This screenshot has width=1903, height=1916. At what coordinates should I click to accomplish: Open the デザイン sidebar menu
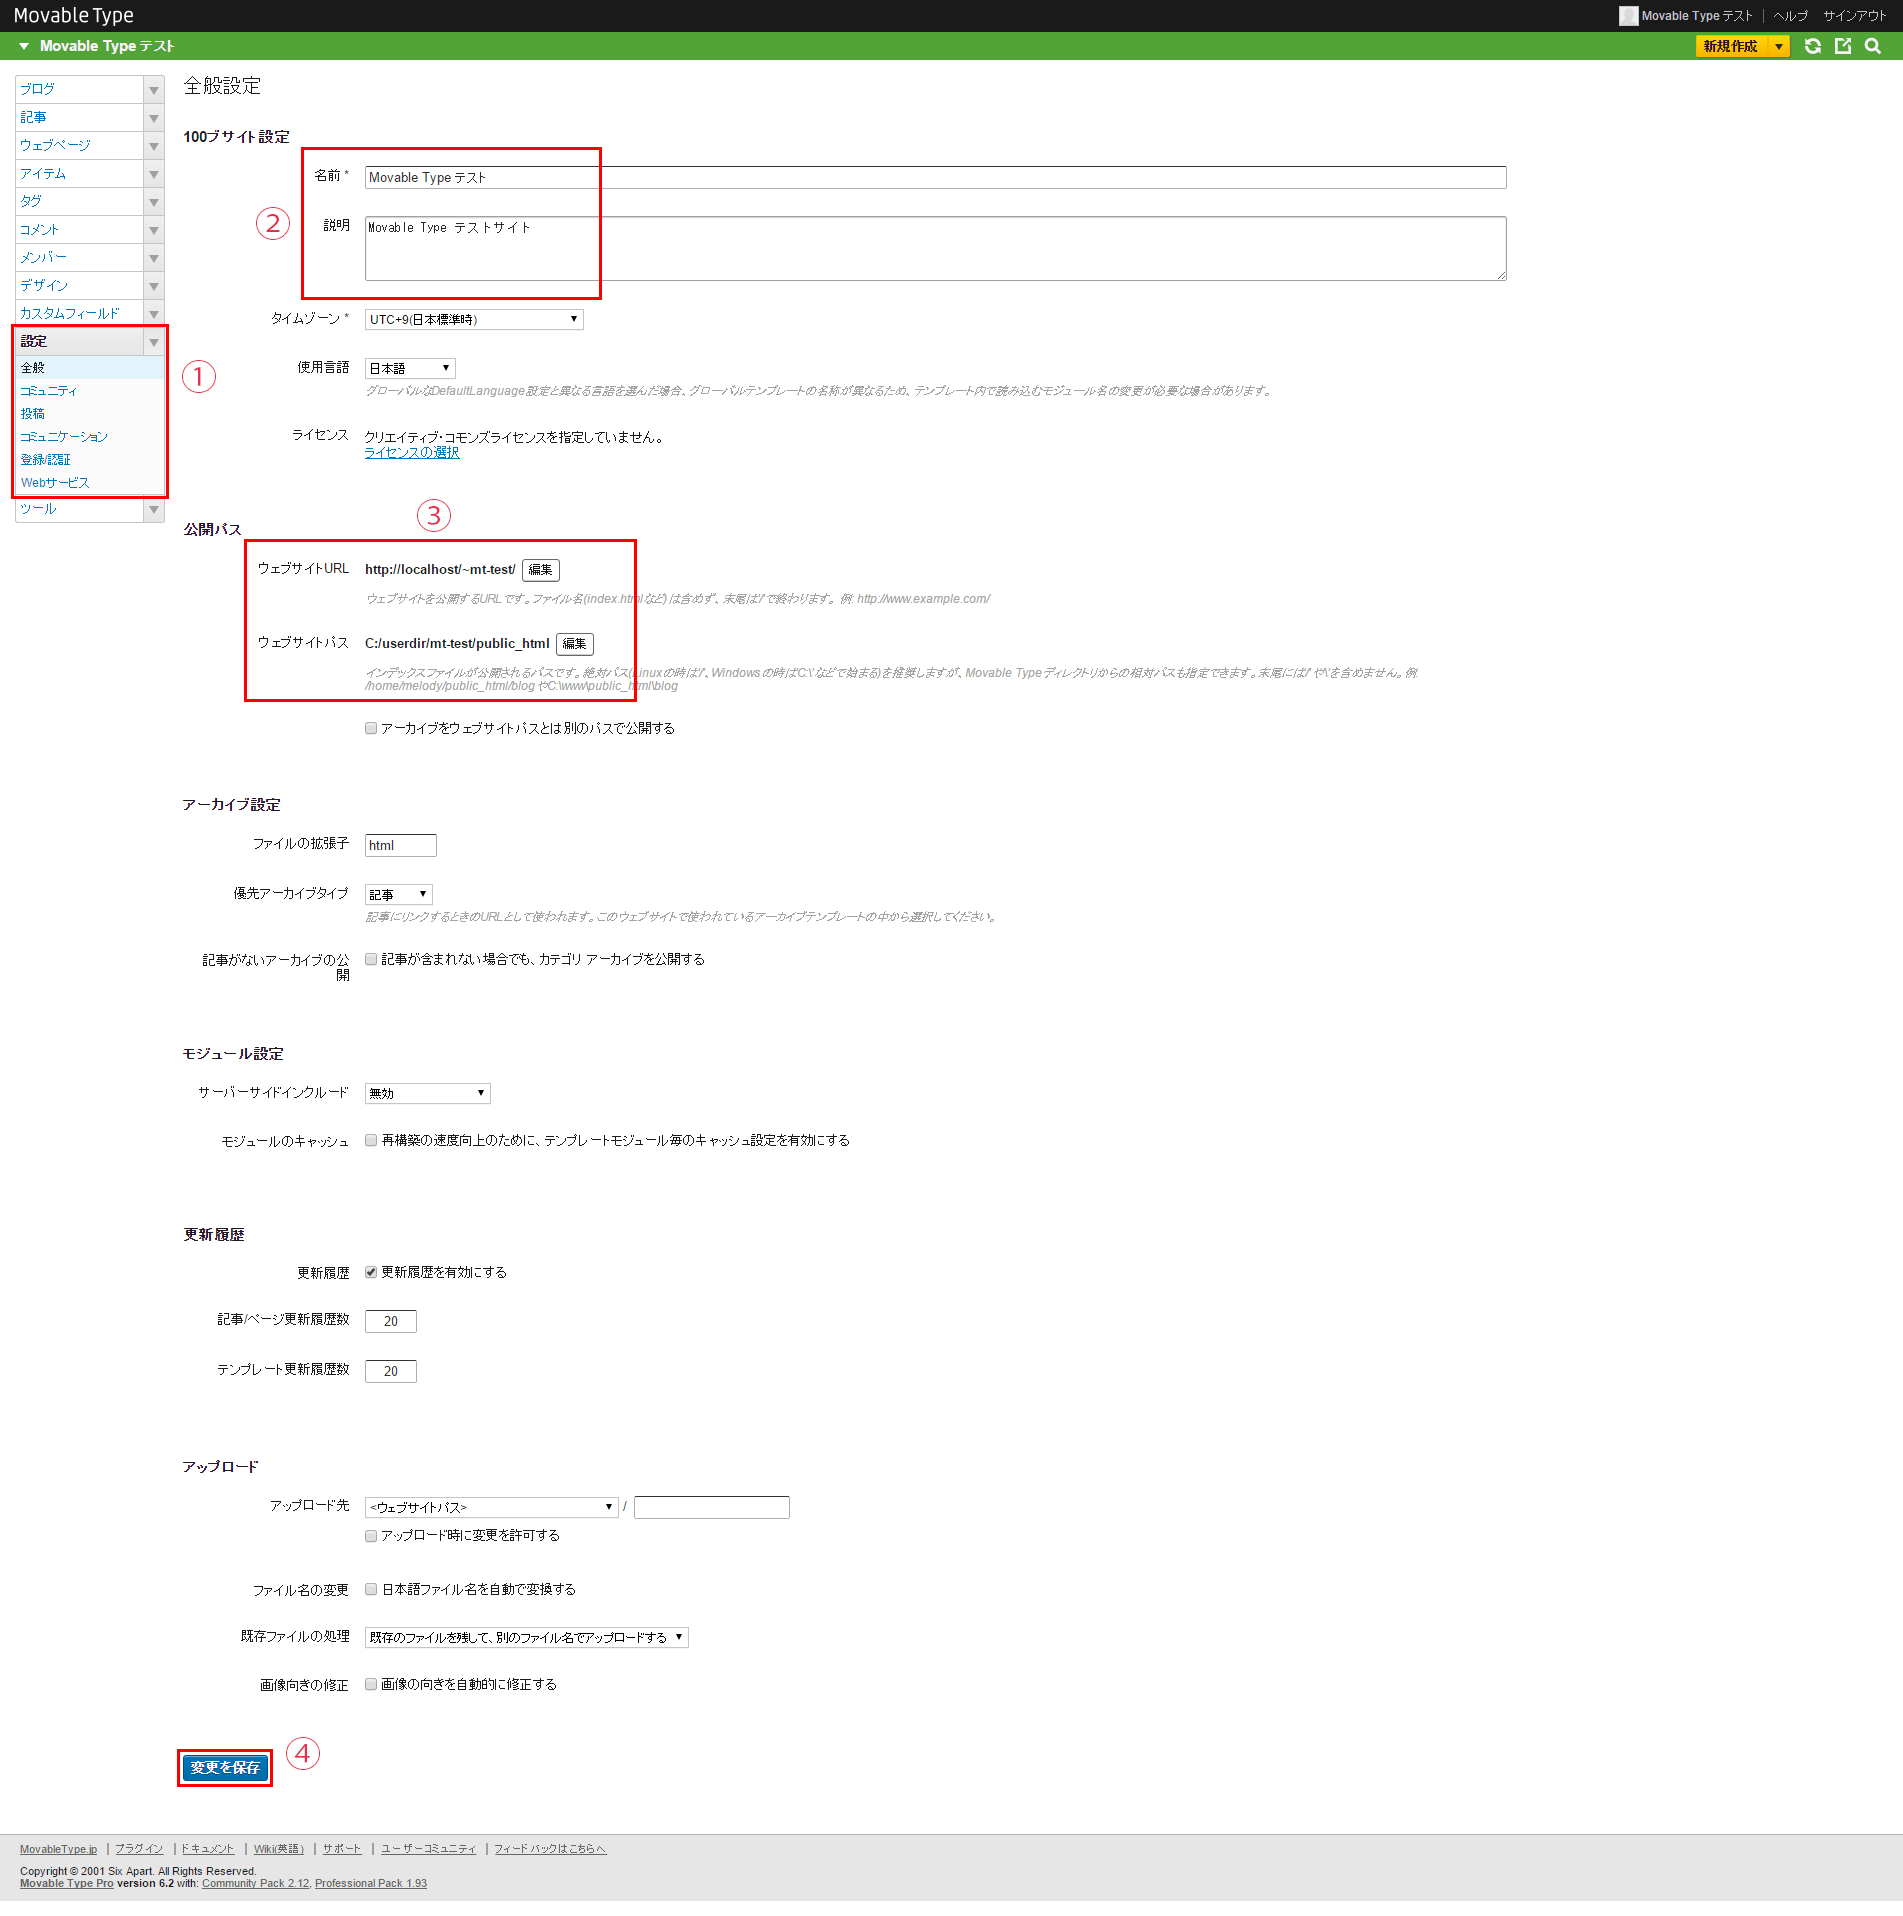point(79,285)
